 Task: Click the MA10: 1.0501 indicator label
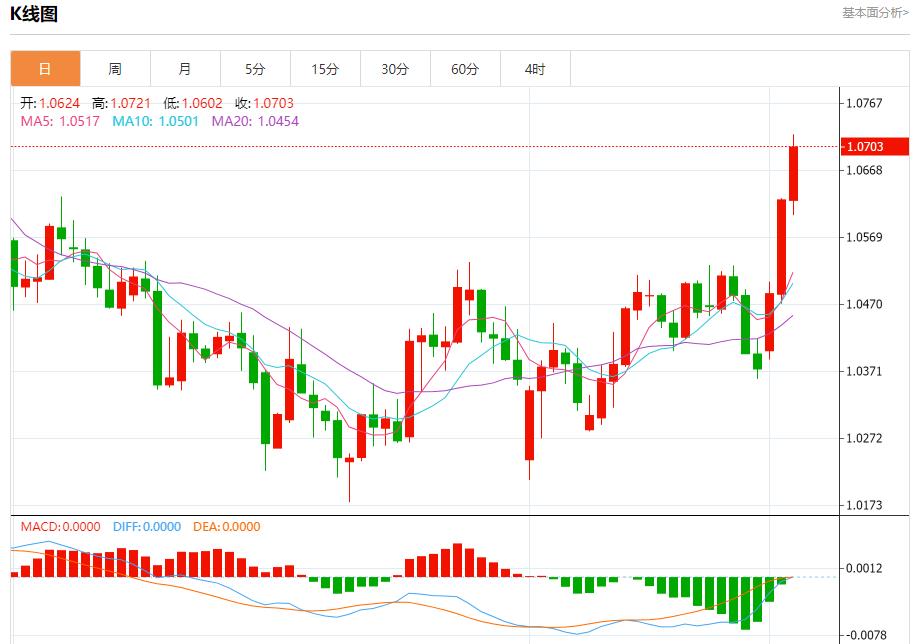point(155,121)
